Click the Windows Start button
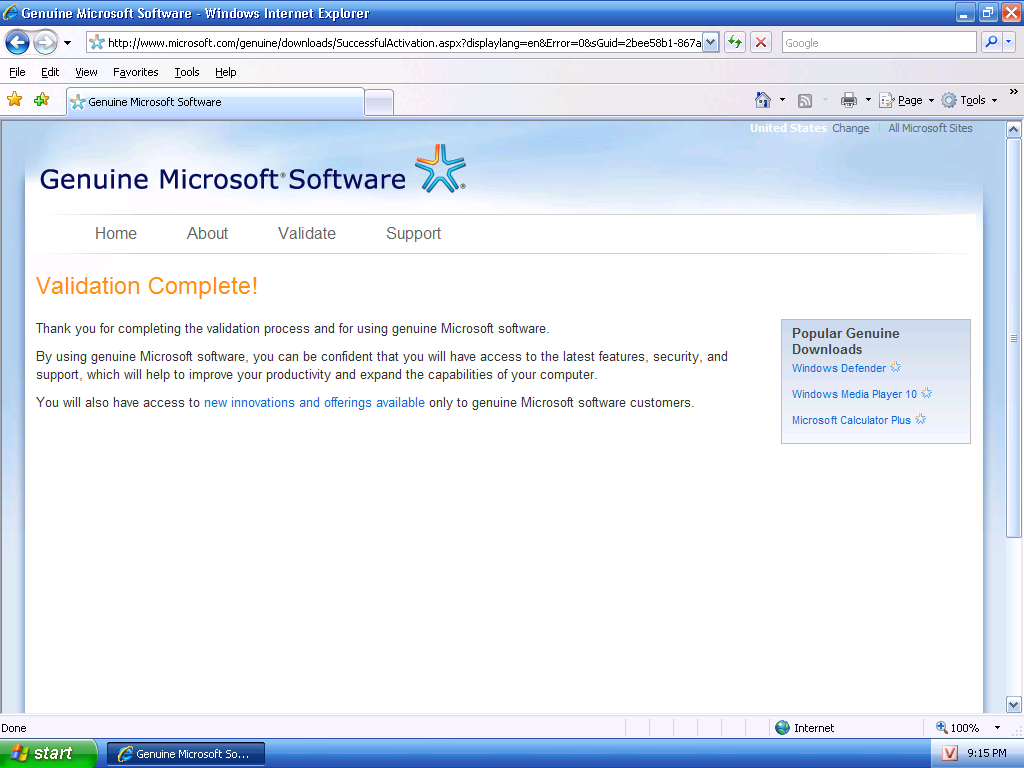This screenshot has height=768, width=1024. (x=48, y=754)
